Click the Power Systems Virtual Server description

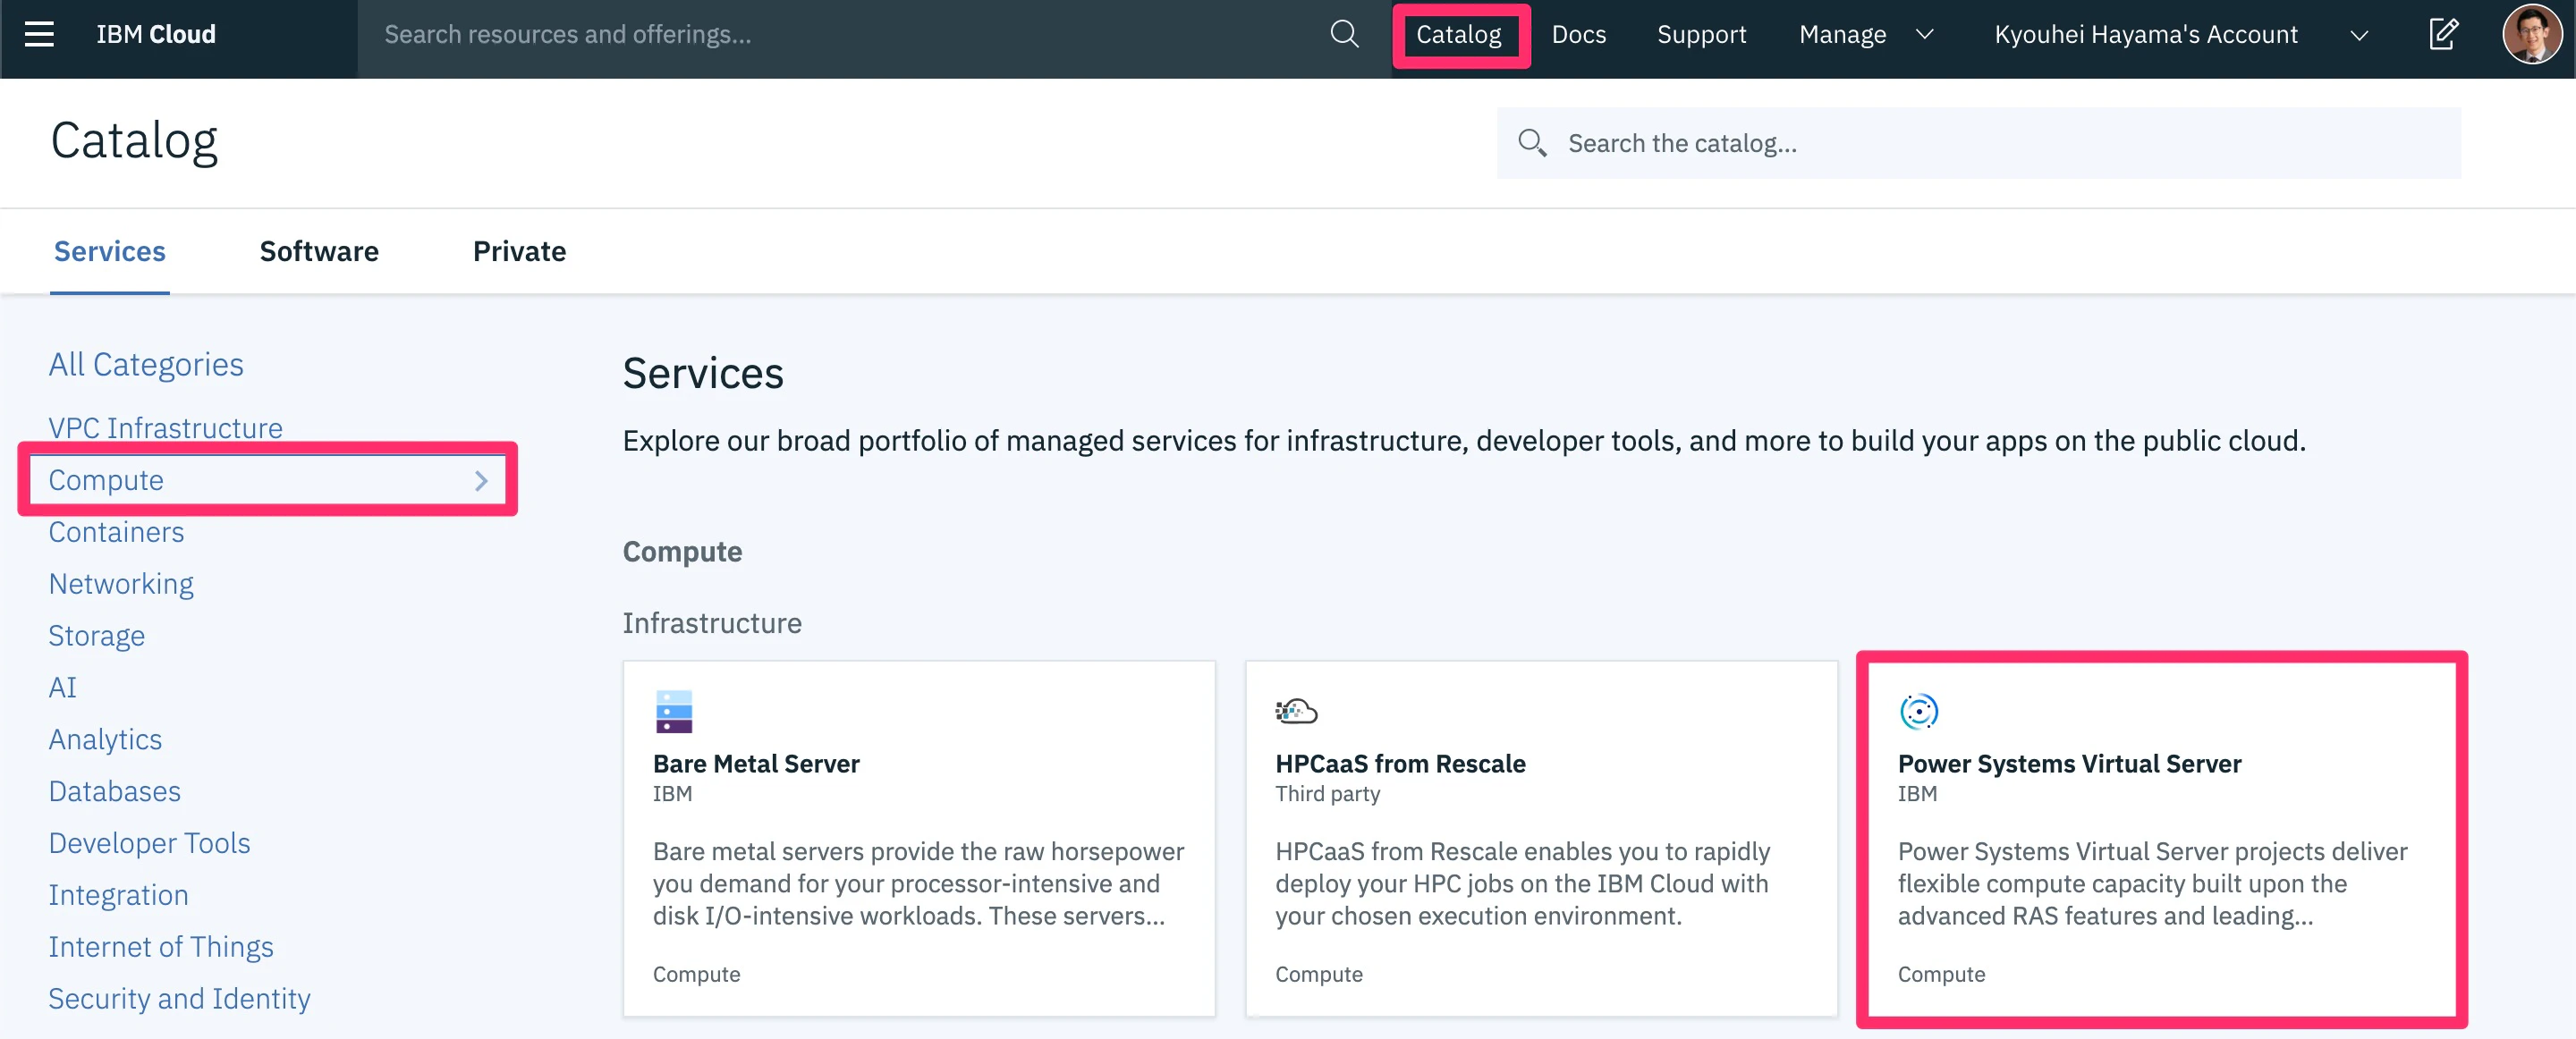(2152, 884)
